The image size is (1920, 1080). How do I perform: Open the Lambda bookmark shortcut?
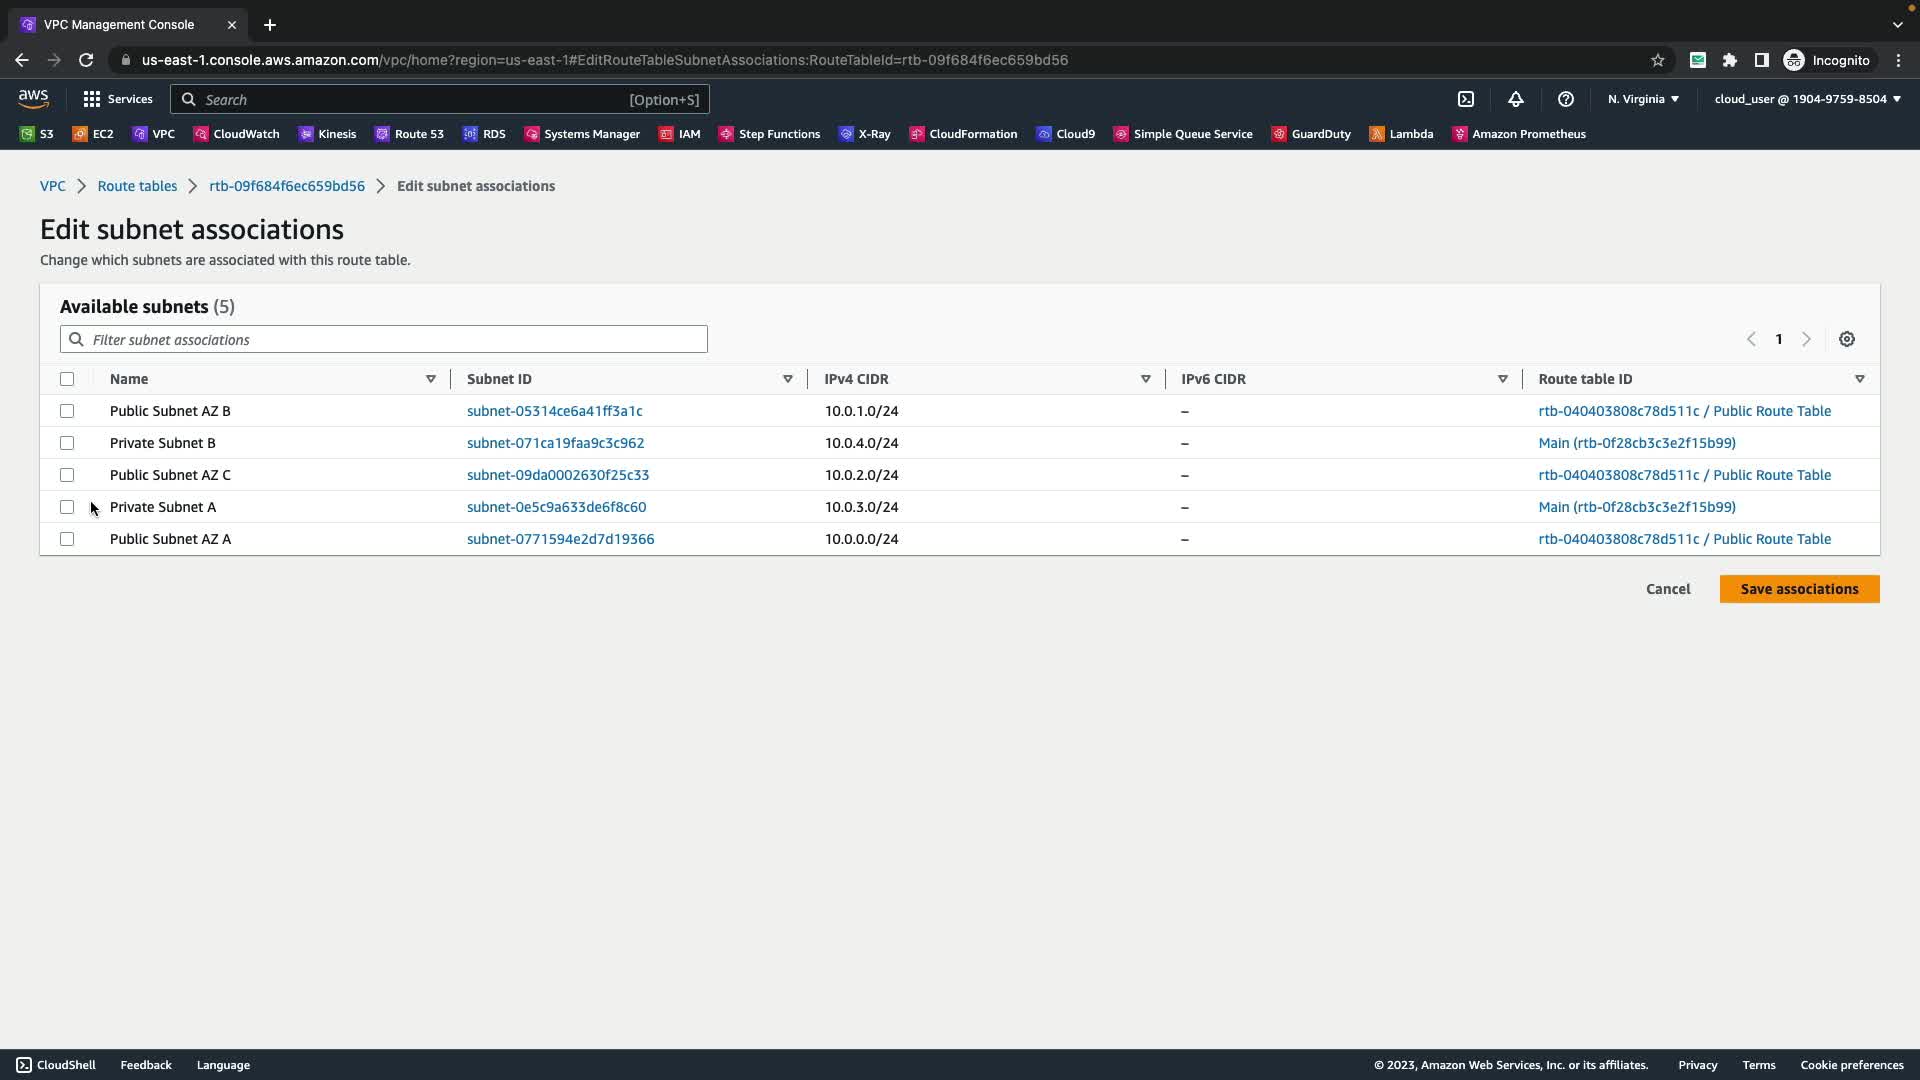click(1401, 134)
